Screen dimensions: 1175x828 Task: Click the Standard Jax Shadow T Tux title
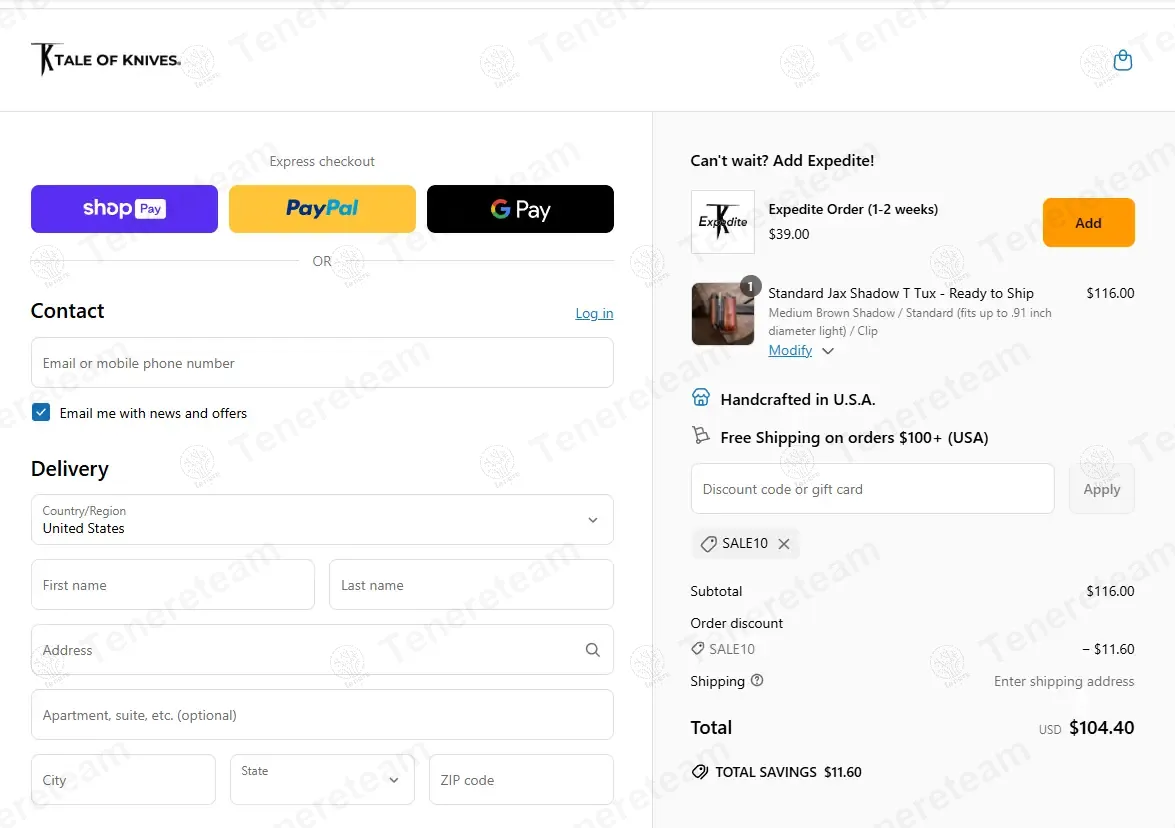point(901,293)
